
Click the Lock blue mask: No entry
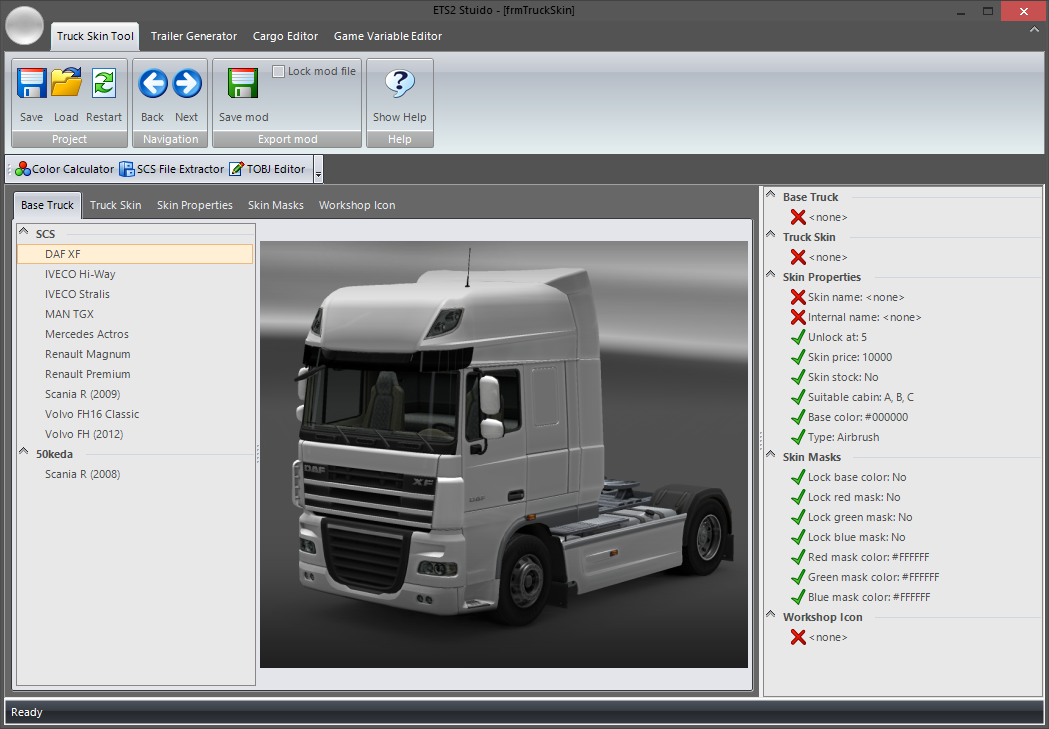click(x=856, y=537)
